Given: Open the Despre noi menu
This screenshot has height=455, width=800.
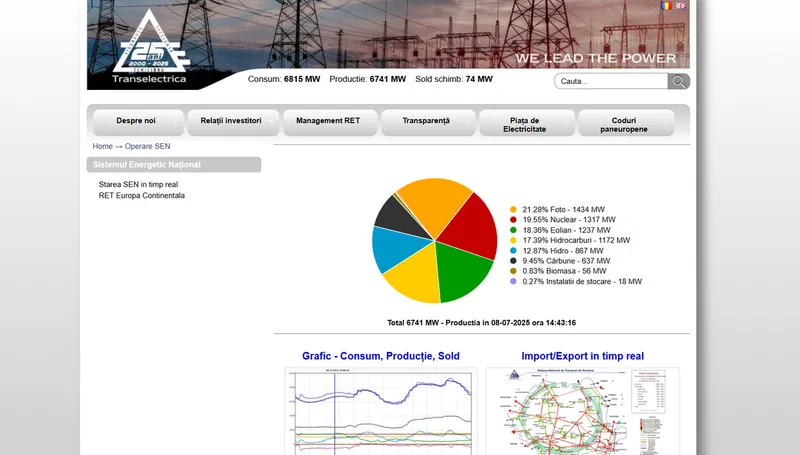Looking at the screenshot, I should pos(136,121).
